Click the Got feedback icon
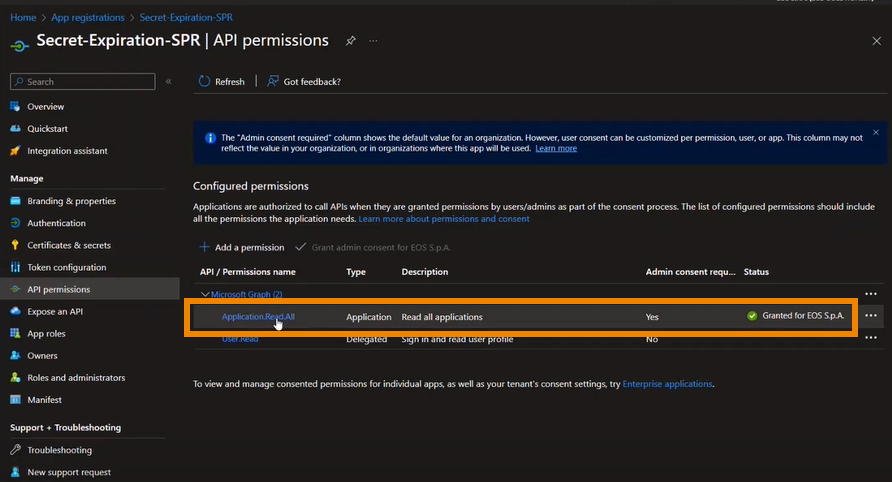The height and width of the screenshot is (482, 892). click(272, 81)
